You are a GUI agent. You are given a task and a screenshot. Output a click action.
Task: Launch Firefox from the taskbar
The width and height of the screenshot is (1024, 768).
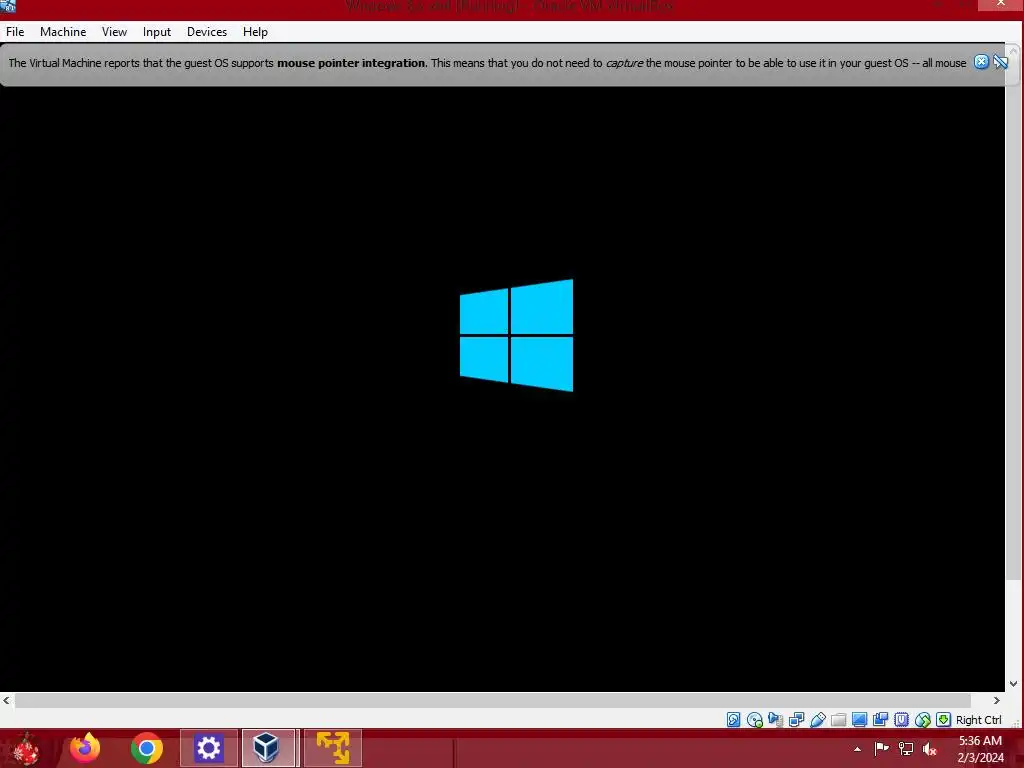tap(85, 748)
